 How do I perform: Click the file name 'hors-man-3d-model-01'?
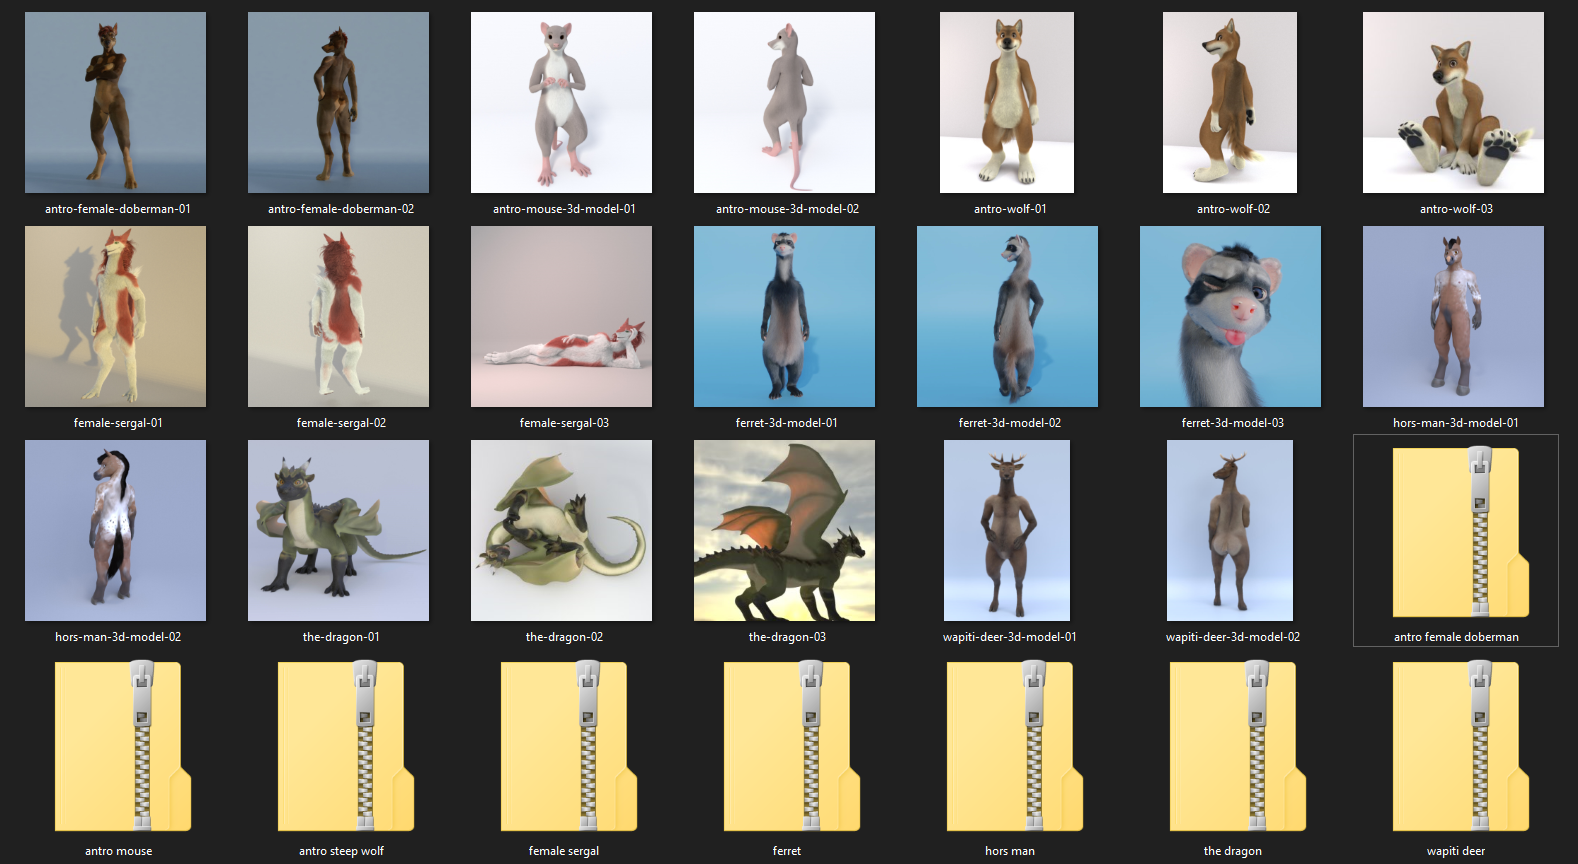[x=1456, y=423]
